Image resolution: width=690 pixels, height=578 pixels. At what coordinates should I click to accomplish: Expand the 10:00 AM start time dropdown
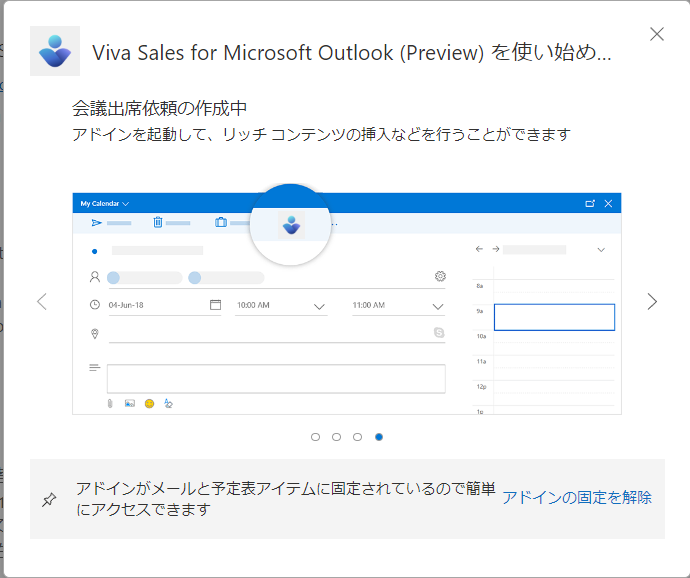click(319, 306)
